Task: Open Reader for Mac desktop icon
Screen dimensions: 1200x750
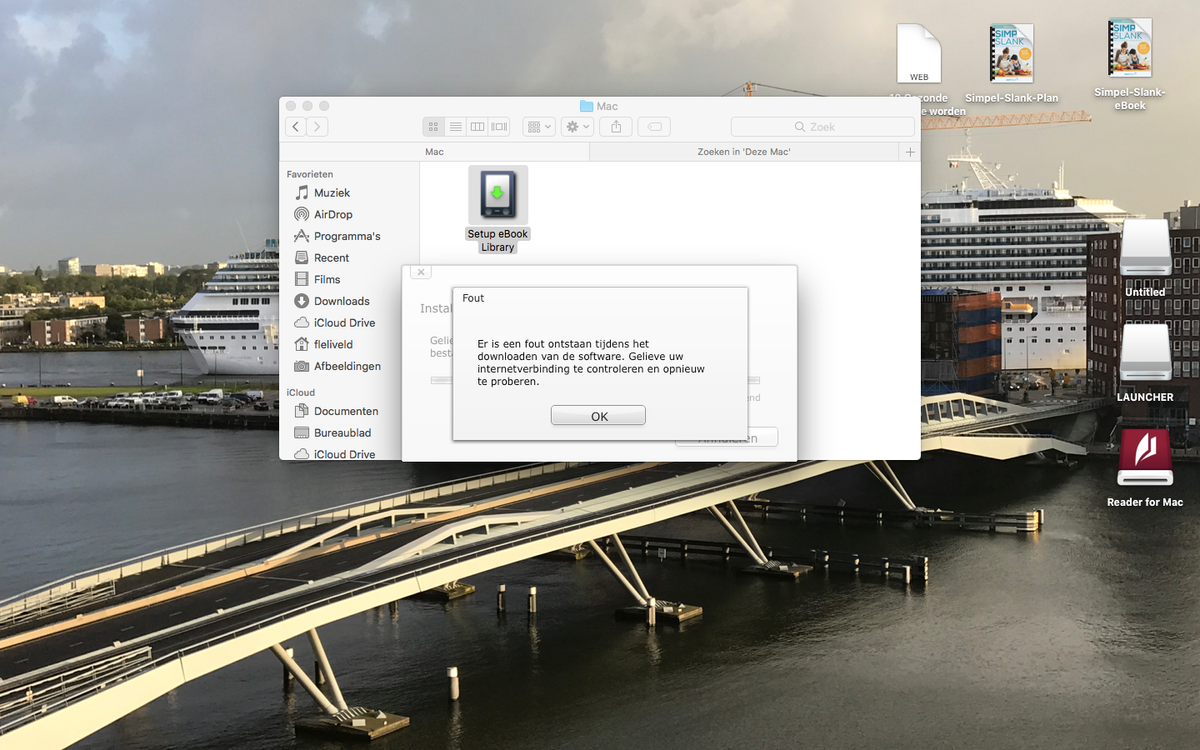Action: pos(1145,458)
